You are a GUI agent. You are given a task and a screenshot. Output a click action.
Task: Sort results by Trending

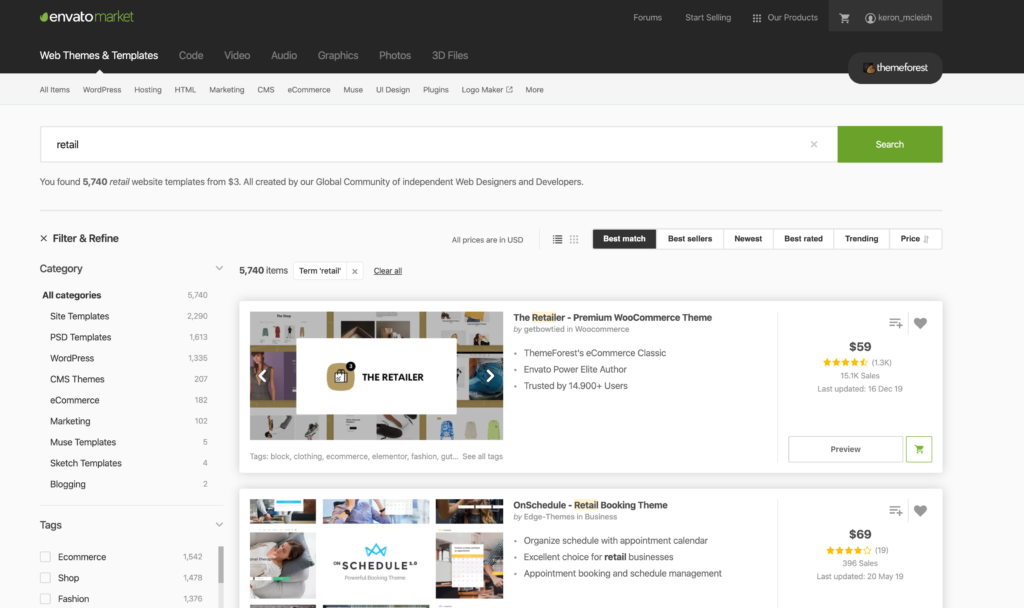point(861,239)
